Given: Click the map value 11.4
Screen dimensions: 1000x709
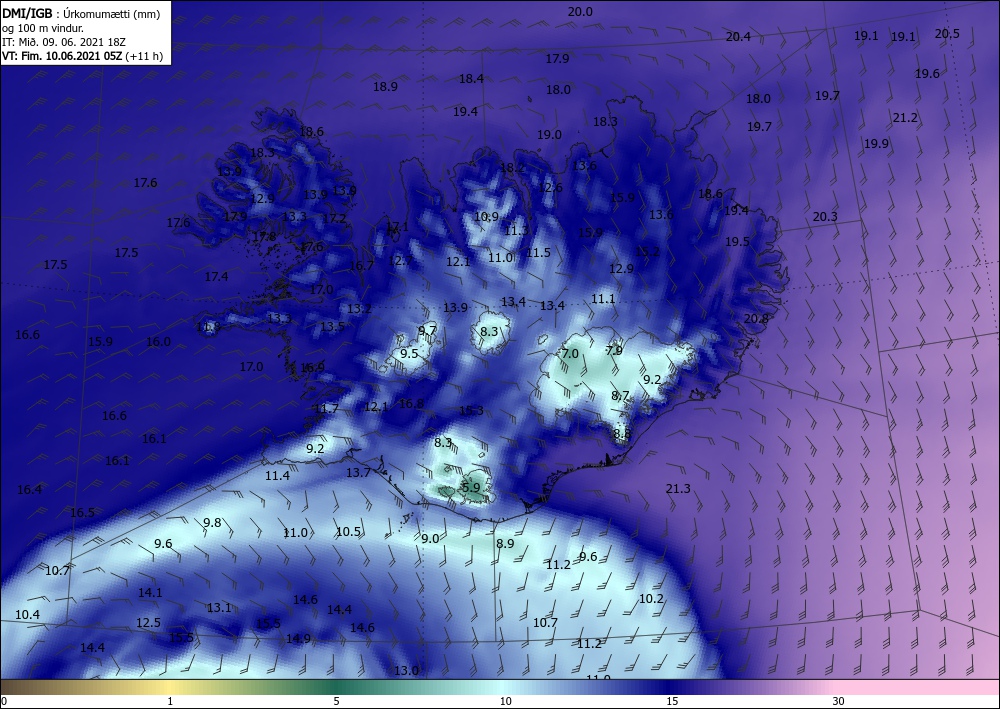Looking at the screenshot, I should [x=277, y=476].
